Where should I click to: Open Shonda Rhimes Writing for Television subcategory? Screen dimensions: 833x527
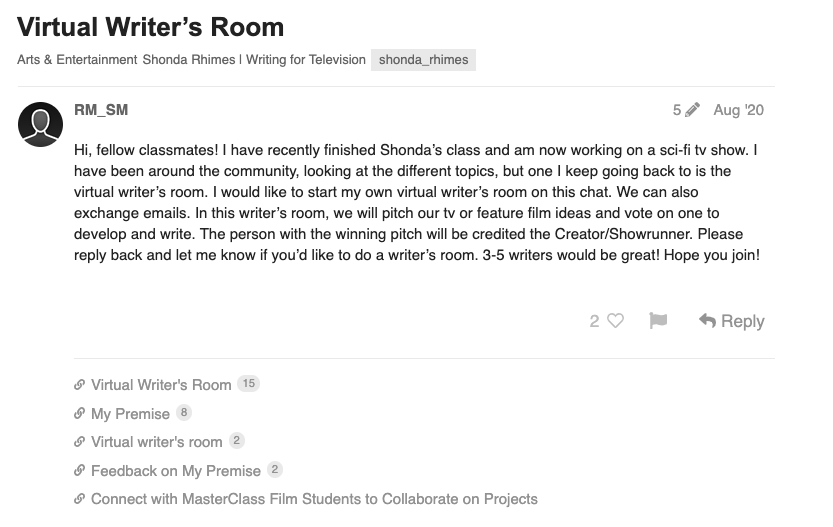pos(254,60)
